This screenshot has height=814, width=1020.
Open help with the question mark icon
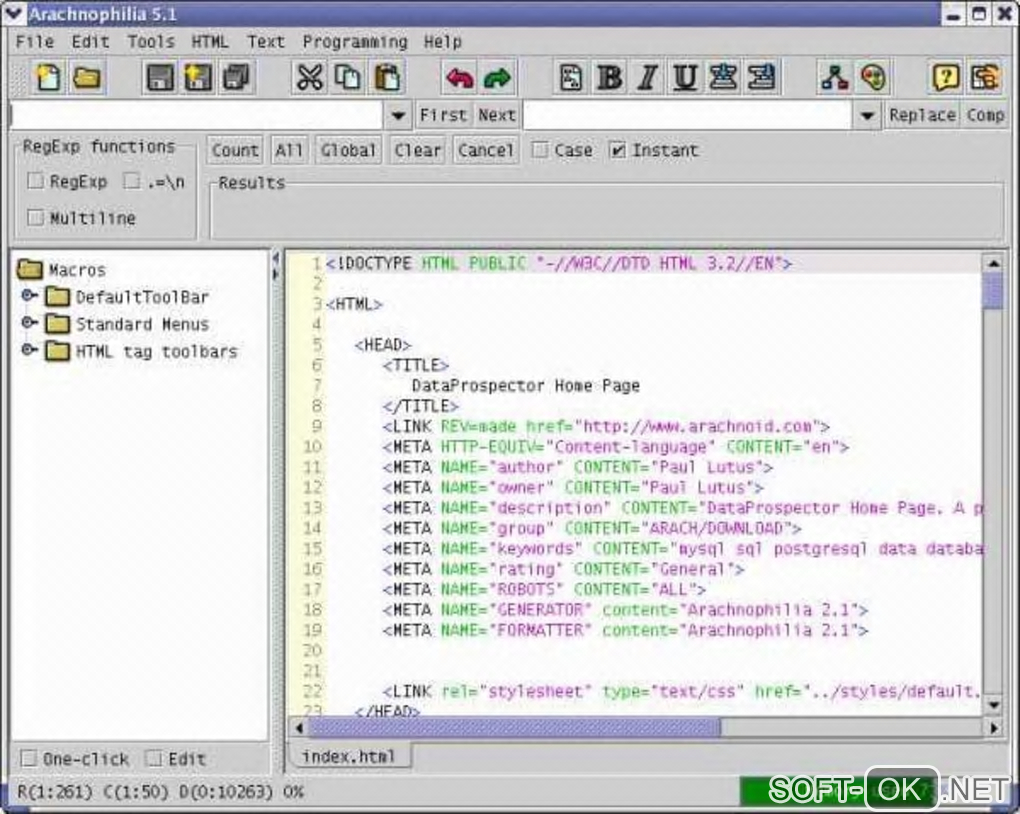pyautogui.click(x=945, y=77)
